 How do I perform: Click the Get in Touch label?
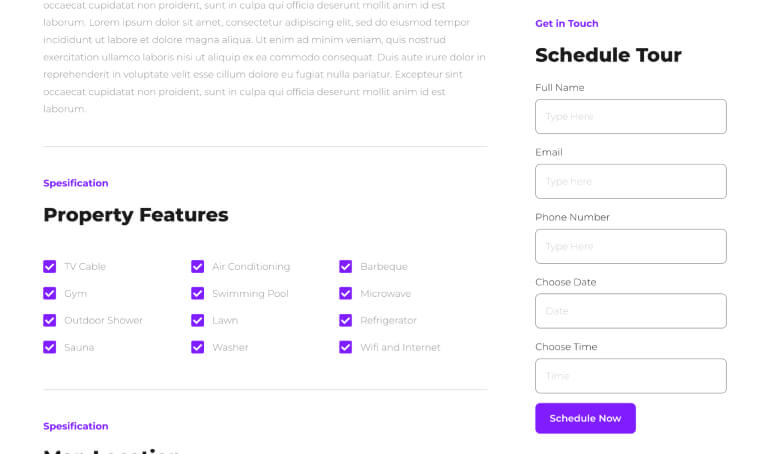point(566,24)
